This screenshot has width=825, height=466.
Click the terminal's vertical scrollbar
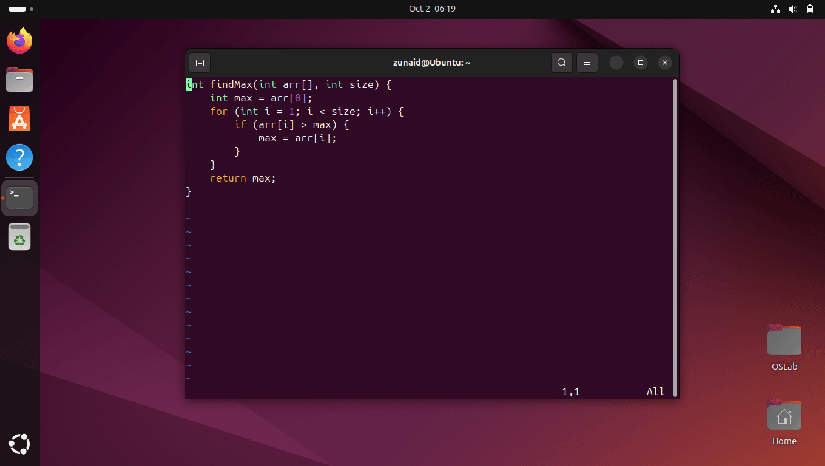click(x=675, y=238)
